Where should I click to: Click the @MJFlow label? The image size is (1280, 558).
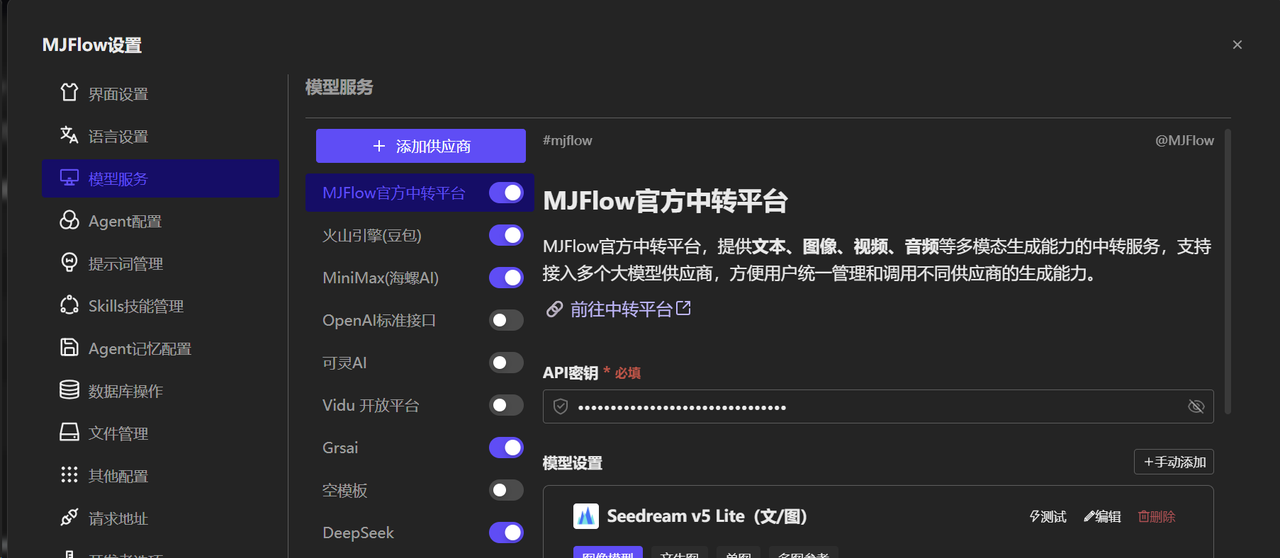coord(1185,141)
